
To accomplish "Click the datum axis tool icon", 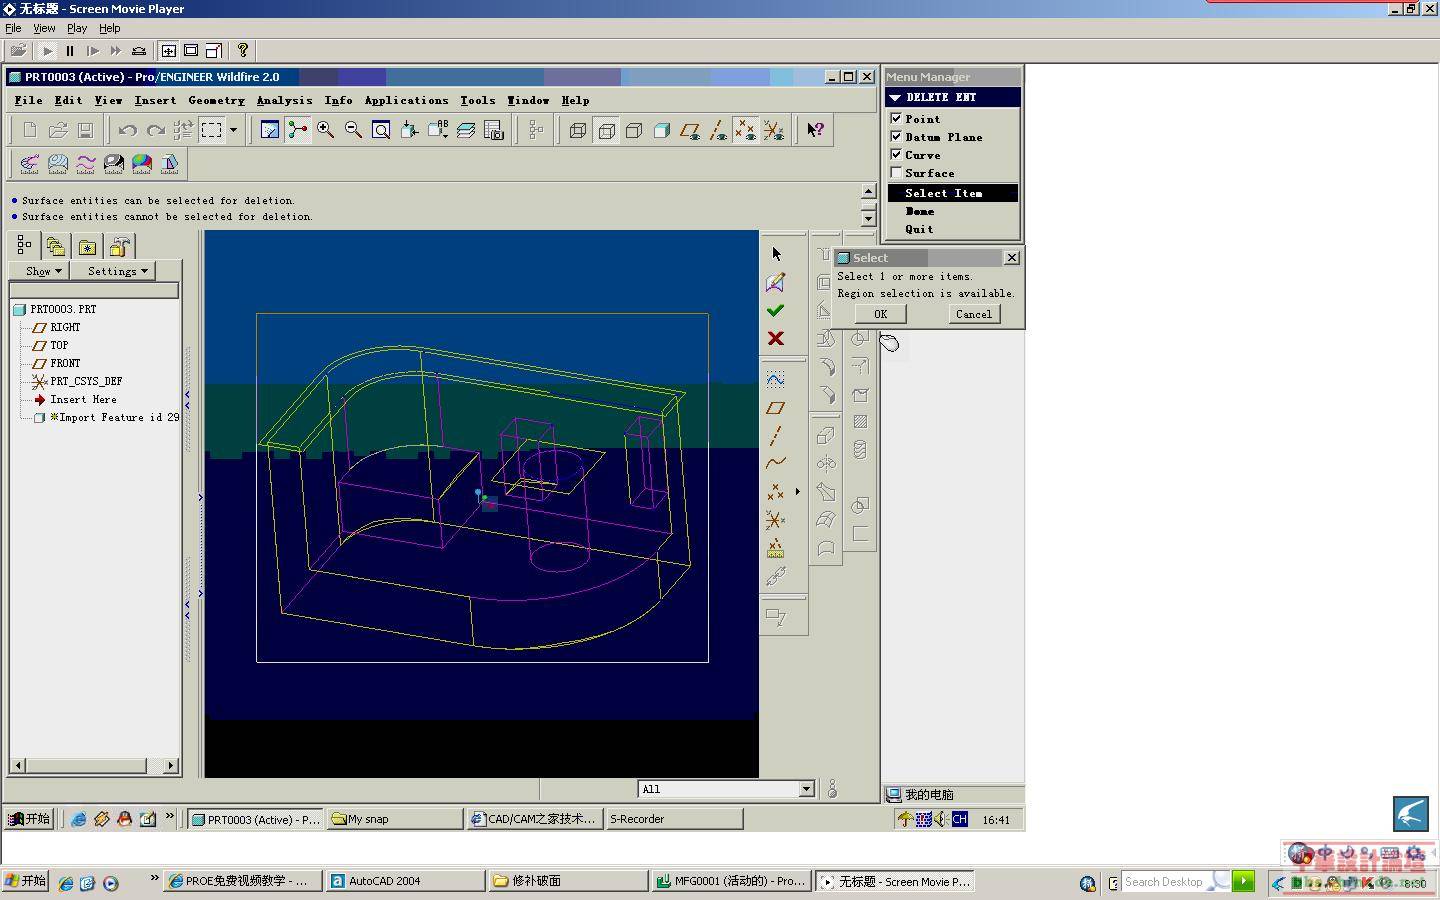I will coord(775,436).
